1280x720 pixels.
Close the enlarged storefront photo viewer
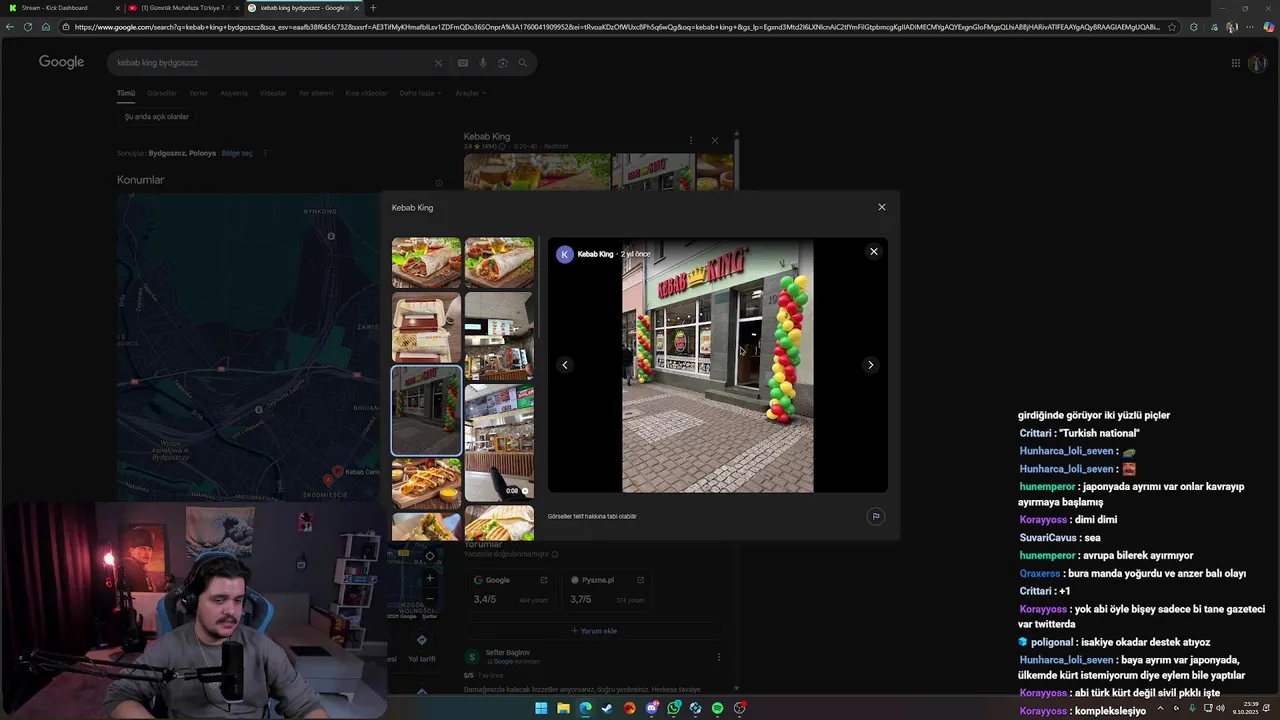click(874, 252)
